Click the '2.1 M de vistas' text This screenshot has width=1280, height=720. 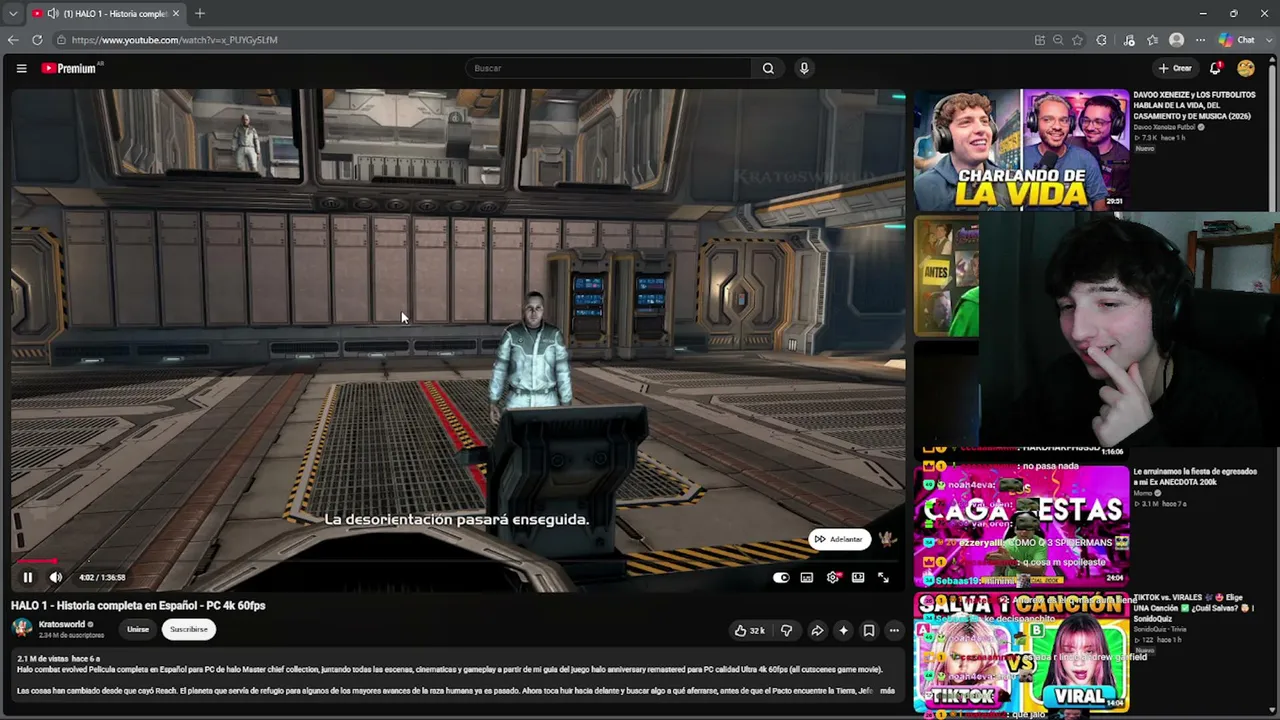(43, 659)
